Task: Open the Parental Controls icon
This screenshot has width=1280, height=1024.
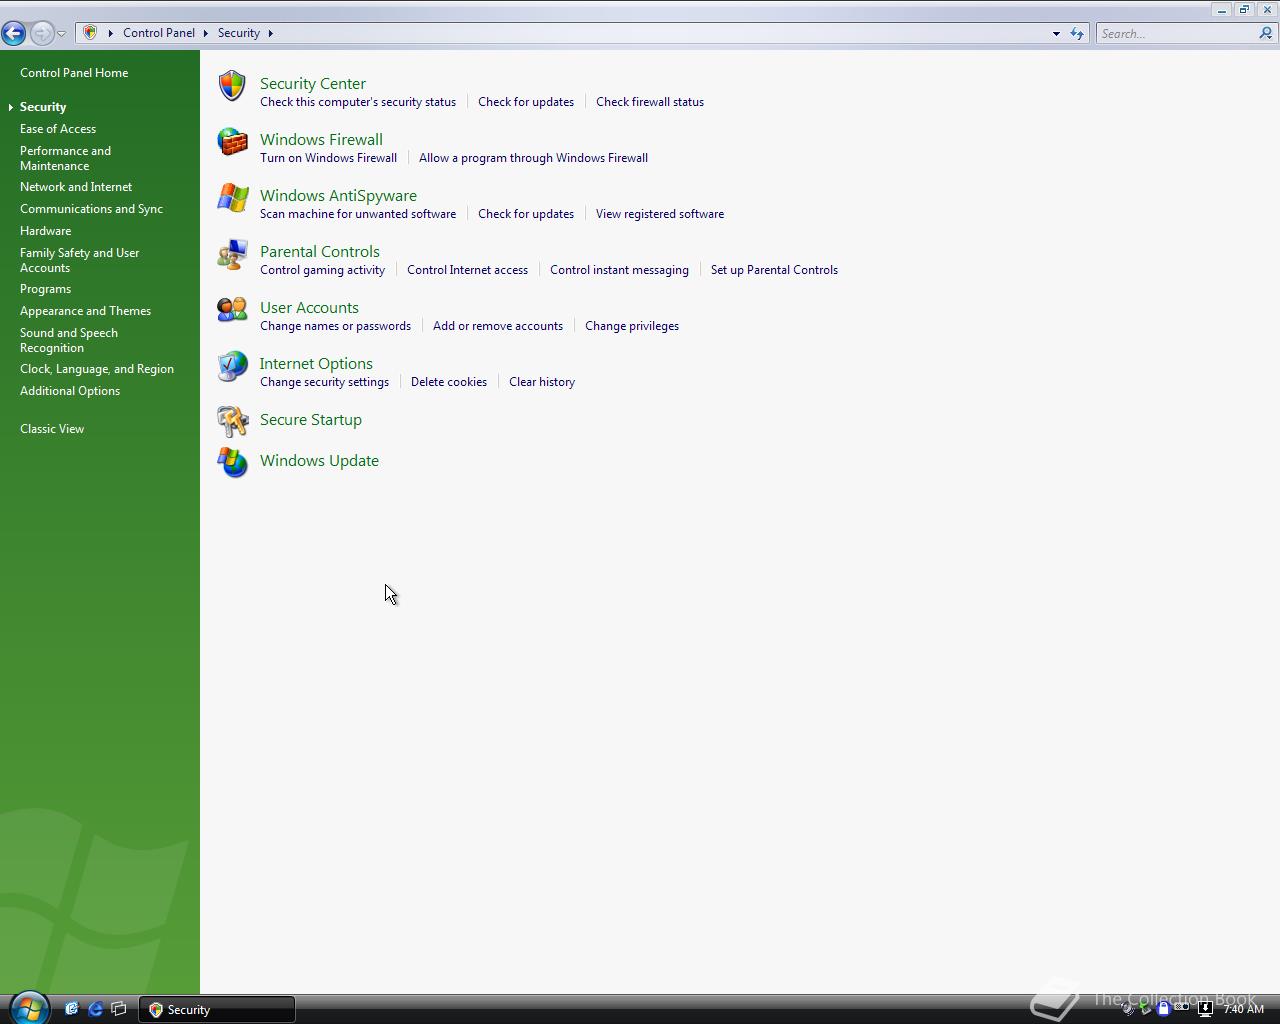Action: click(232, 254)
